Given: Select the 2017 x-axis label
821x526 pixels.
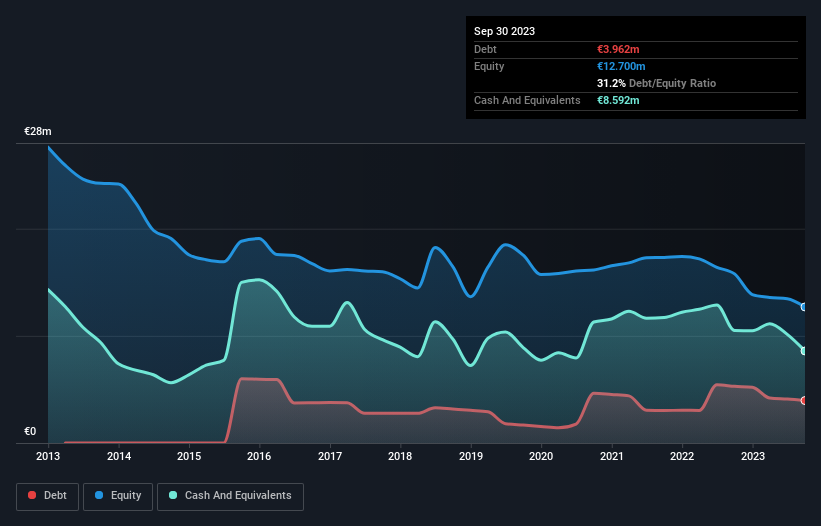Looking at the screenshot, I should [x=330, y=456].
